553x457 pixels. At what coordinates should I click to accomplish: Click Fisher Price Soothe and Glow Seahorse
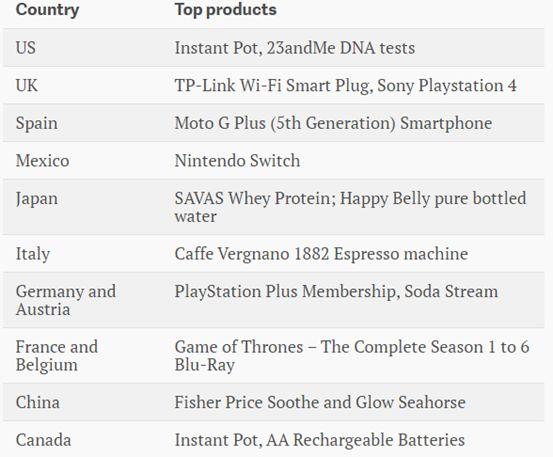click(320, 402)
